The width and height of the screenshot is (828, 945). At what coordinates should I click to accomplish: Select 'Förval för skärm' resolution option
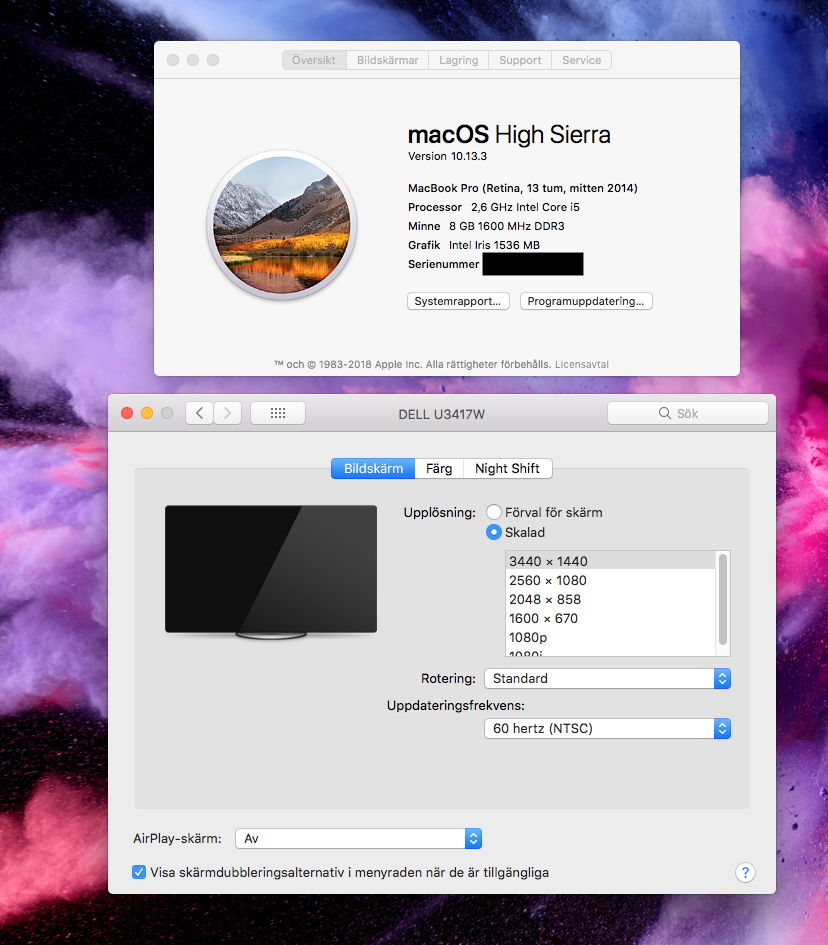[x=494, y=512]
